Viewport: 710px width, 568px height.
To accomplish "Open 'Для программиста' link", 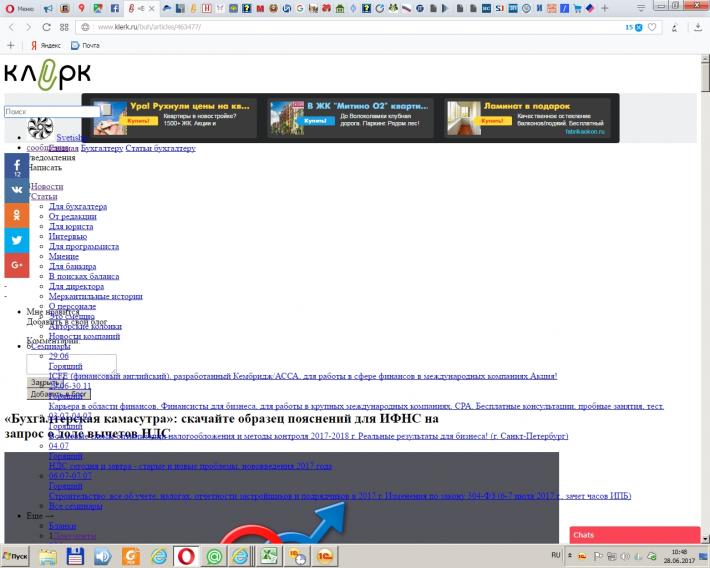I will [84, 246].
